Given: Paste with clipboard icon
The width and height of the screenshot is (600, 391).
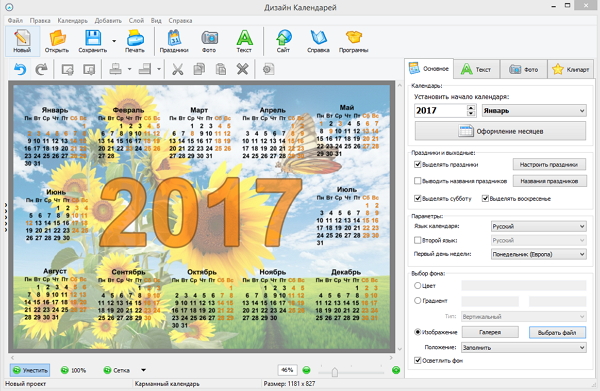Looking at the screenshot, I should (221, 69).
